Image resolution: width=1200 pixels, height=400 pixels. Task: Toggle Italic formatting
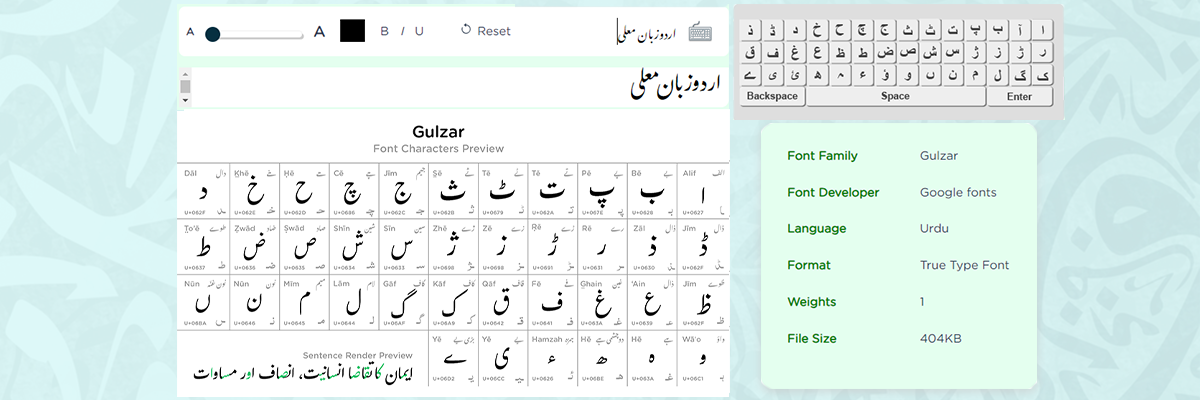pos(403,31)
